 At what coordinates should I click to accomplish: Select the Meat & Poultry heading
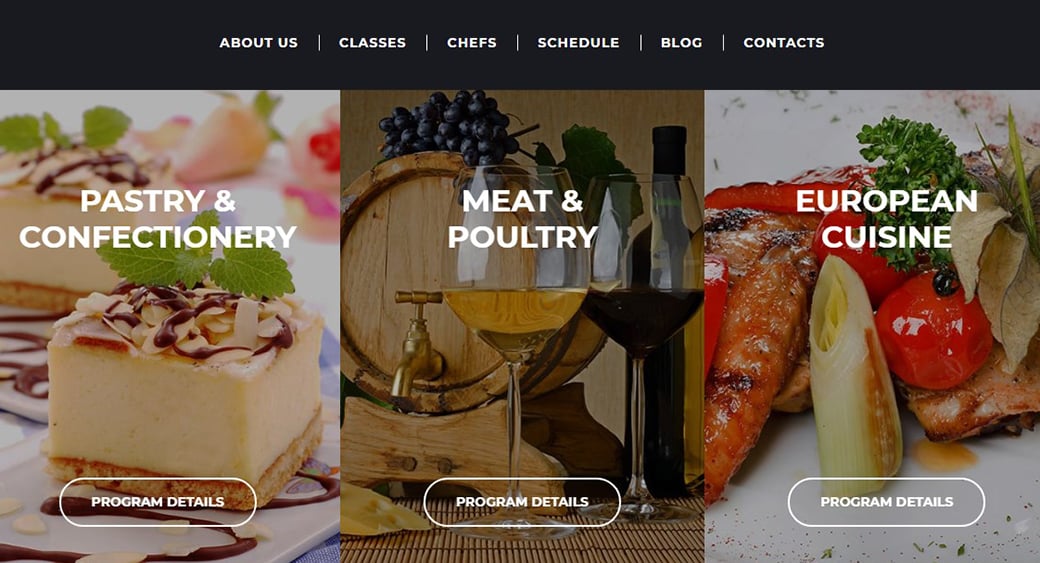523,219
